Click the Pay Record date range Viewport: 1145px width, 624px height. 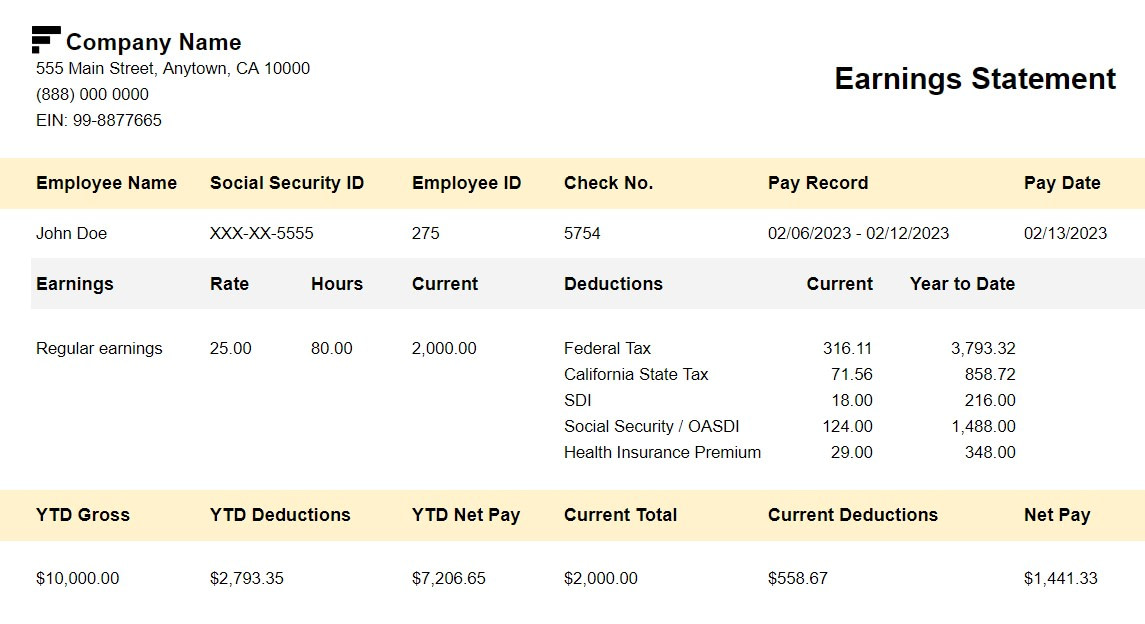point(858,233)
